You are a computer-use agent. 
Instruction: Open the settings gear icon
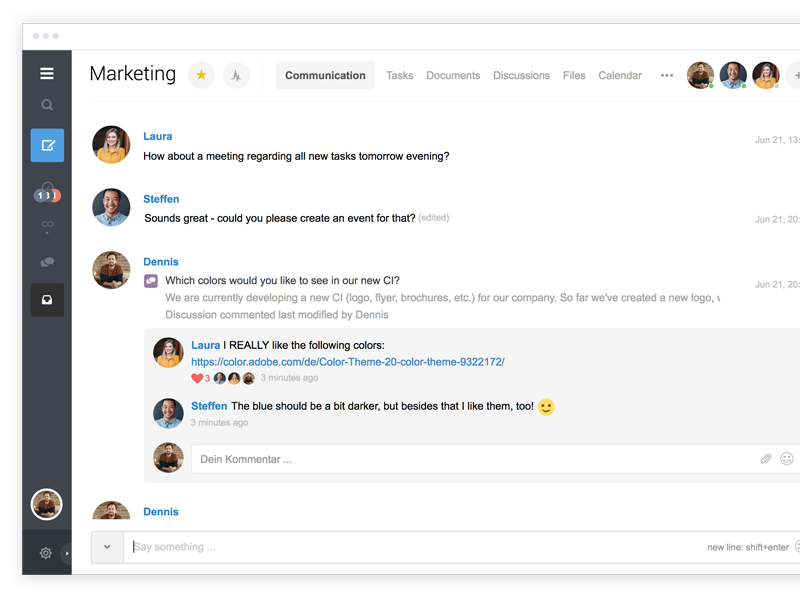pyautogui.click(x=46, y=553)
